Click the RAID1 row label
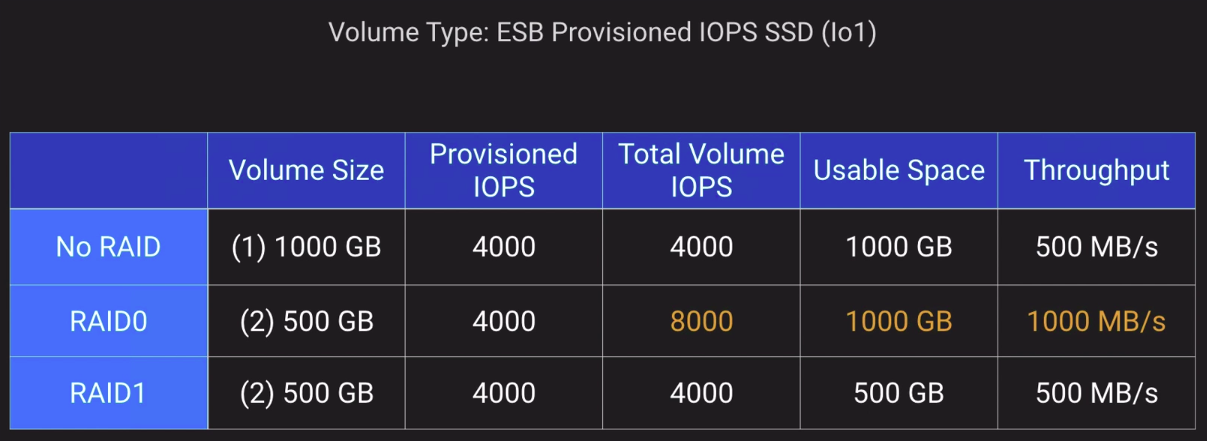This screenshot has width=1207, height=441. [108, 394]
